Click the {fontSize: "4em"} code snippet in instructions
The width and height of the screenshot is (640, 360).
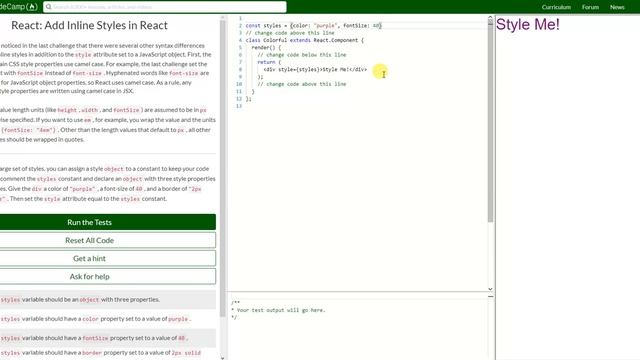click(28, 130)
